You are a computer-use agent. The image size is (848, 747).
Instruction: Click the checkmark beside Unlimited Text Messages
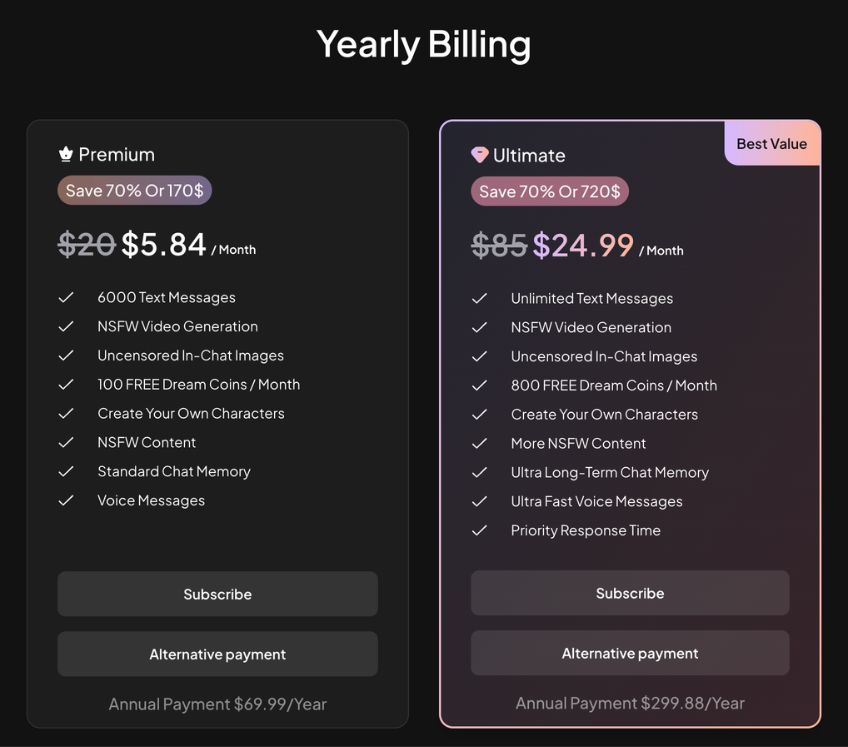click(x=479, y=298)
